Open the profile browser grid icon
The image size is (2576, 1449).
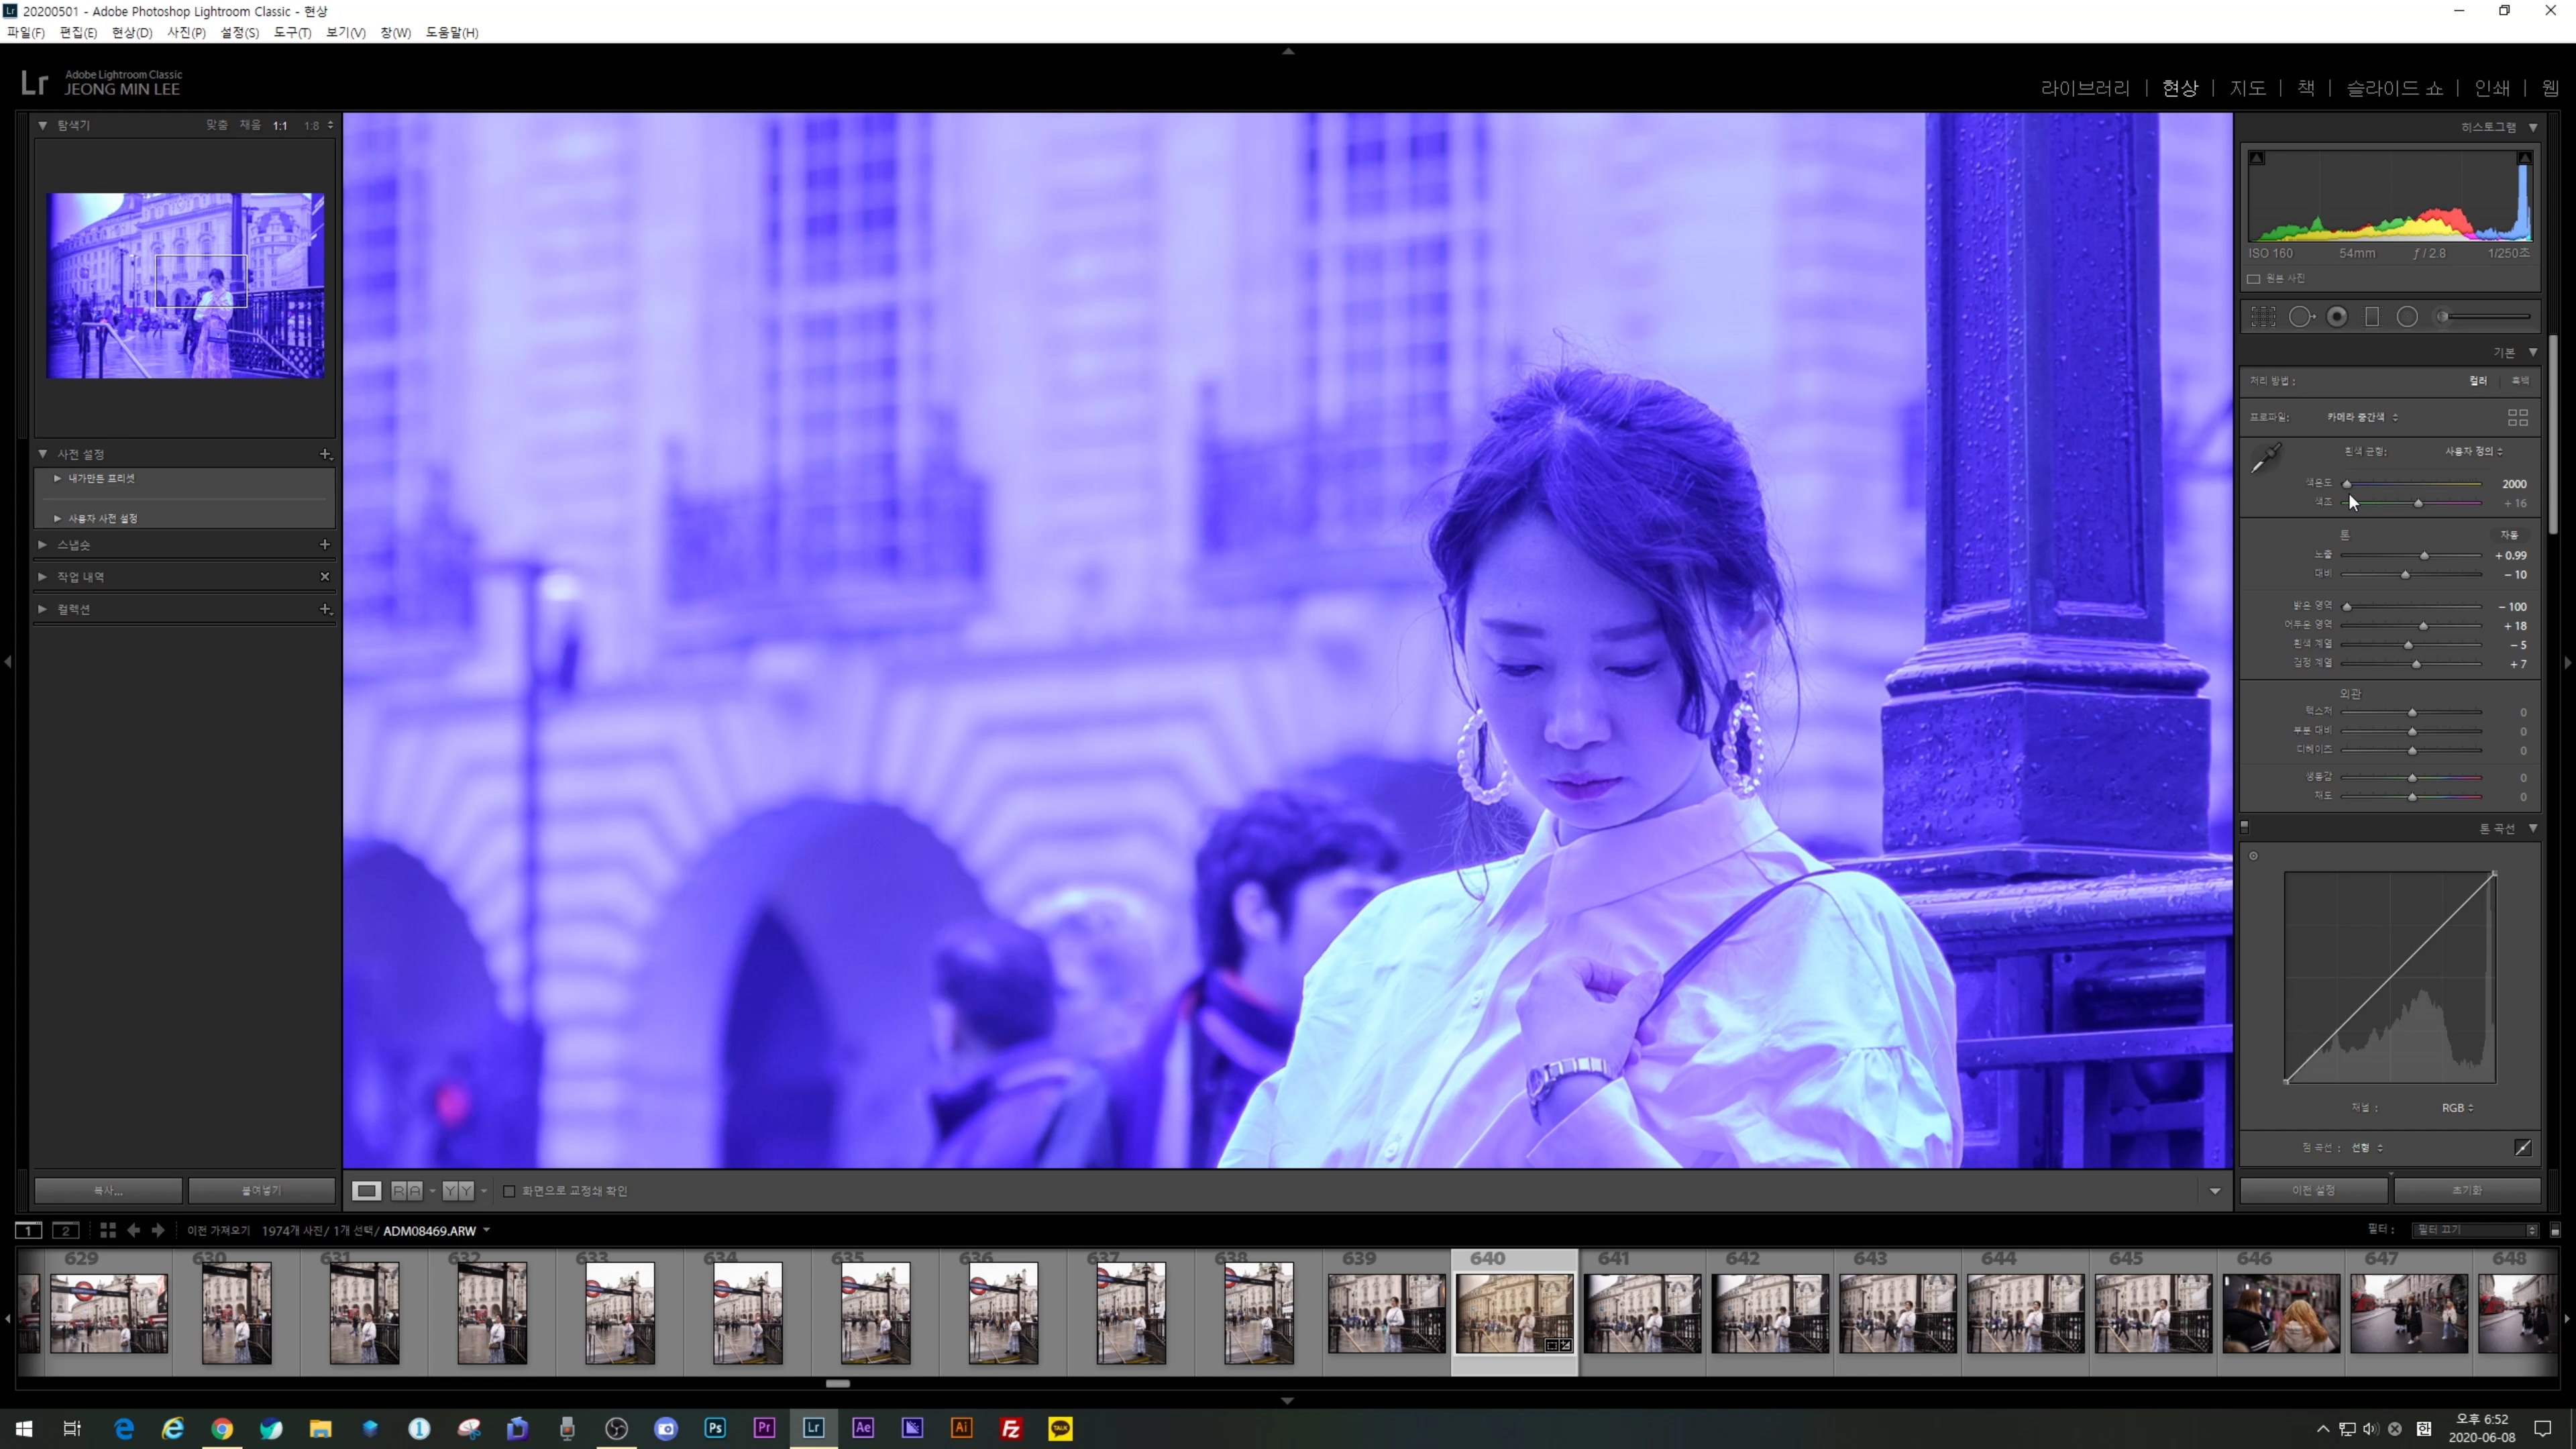point(2517,417)
